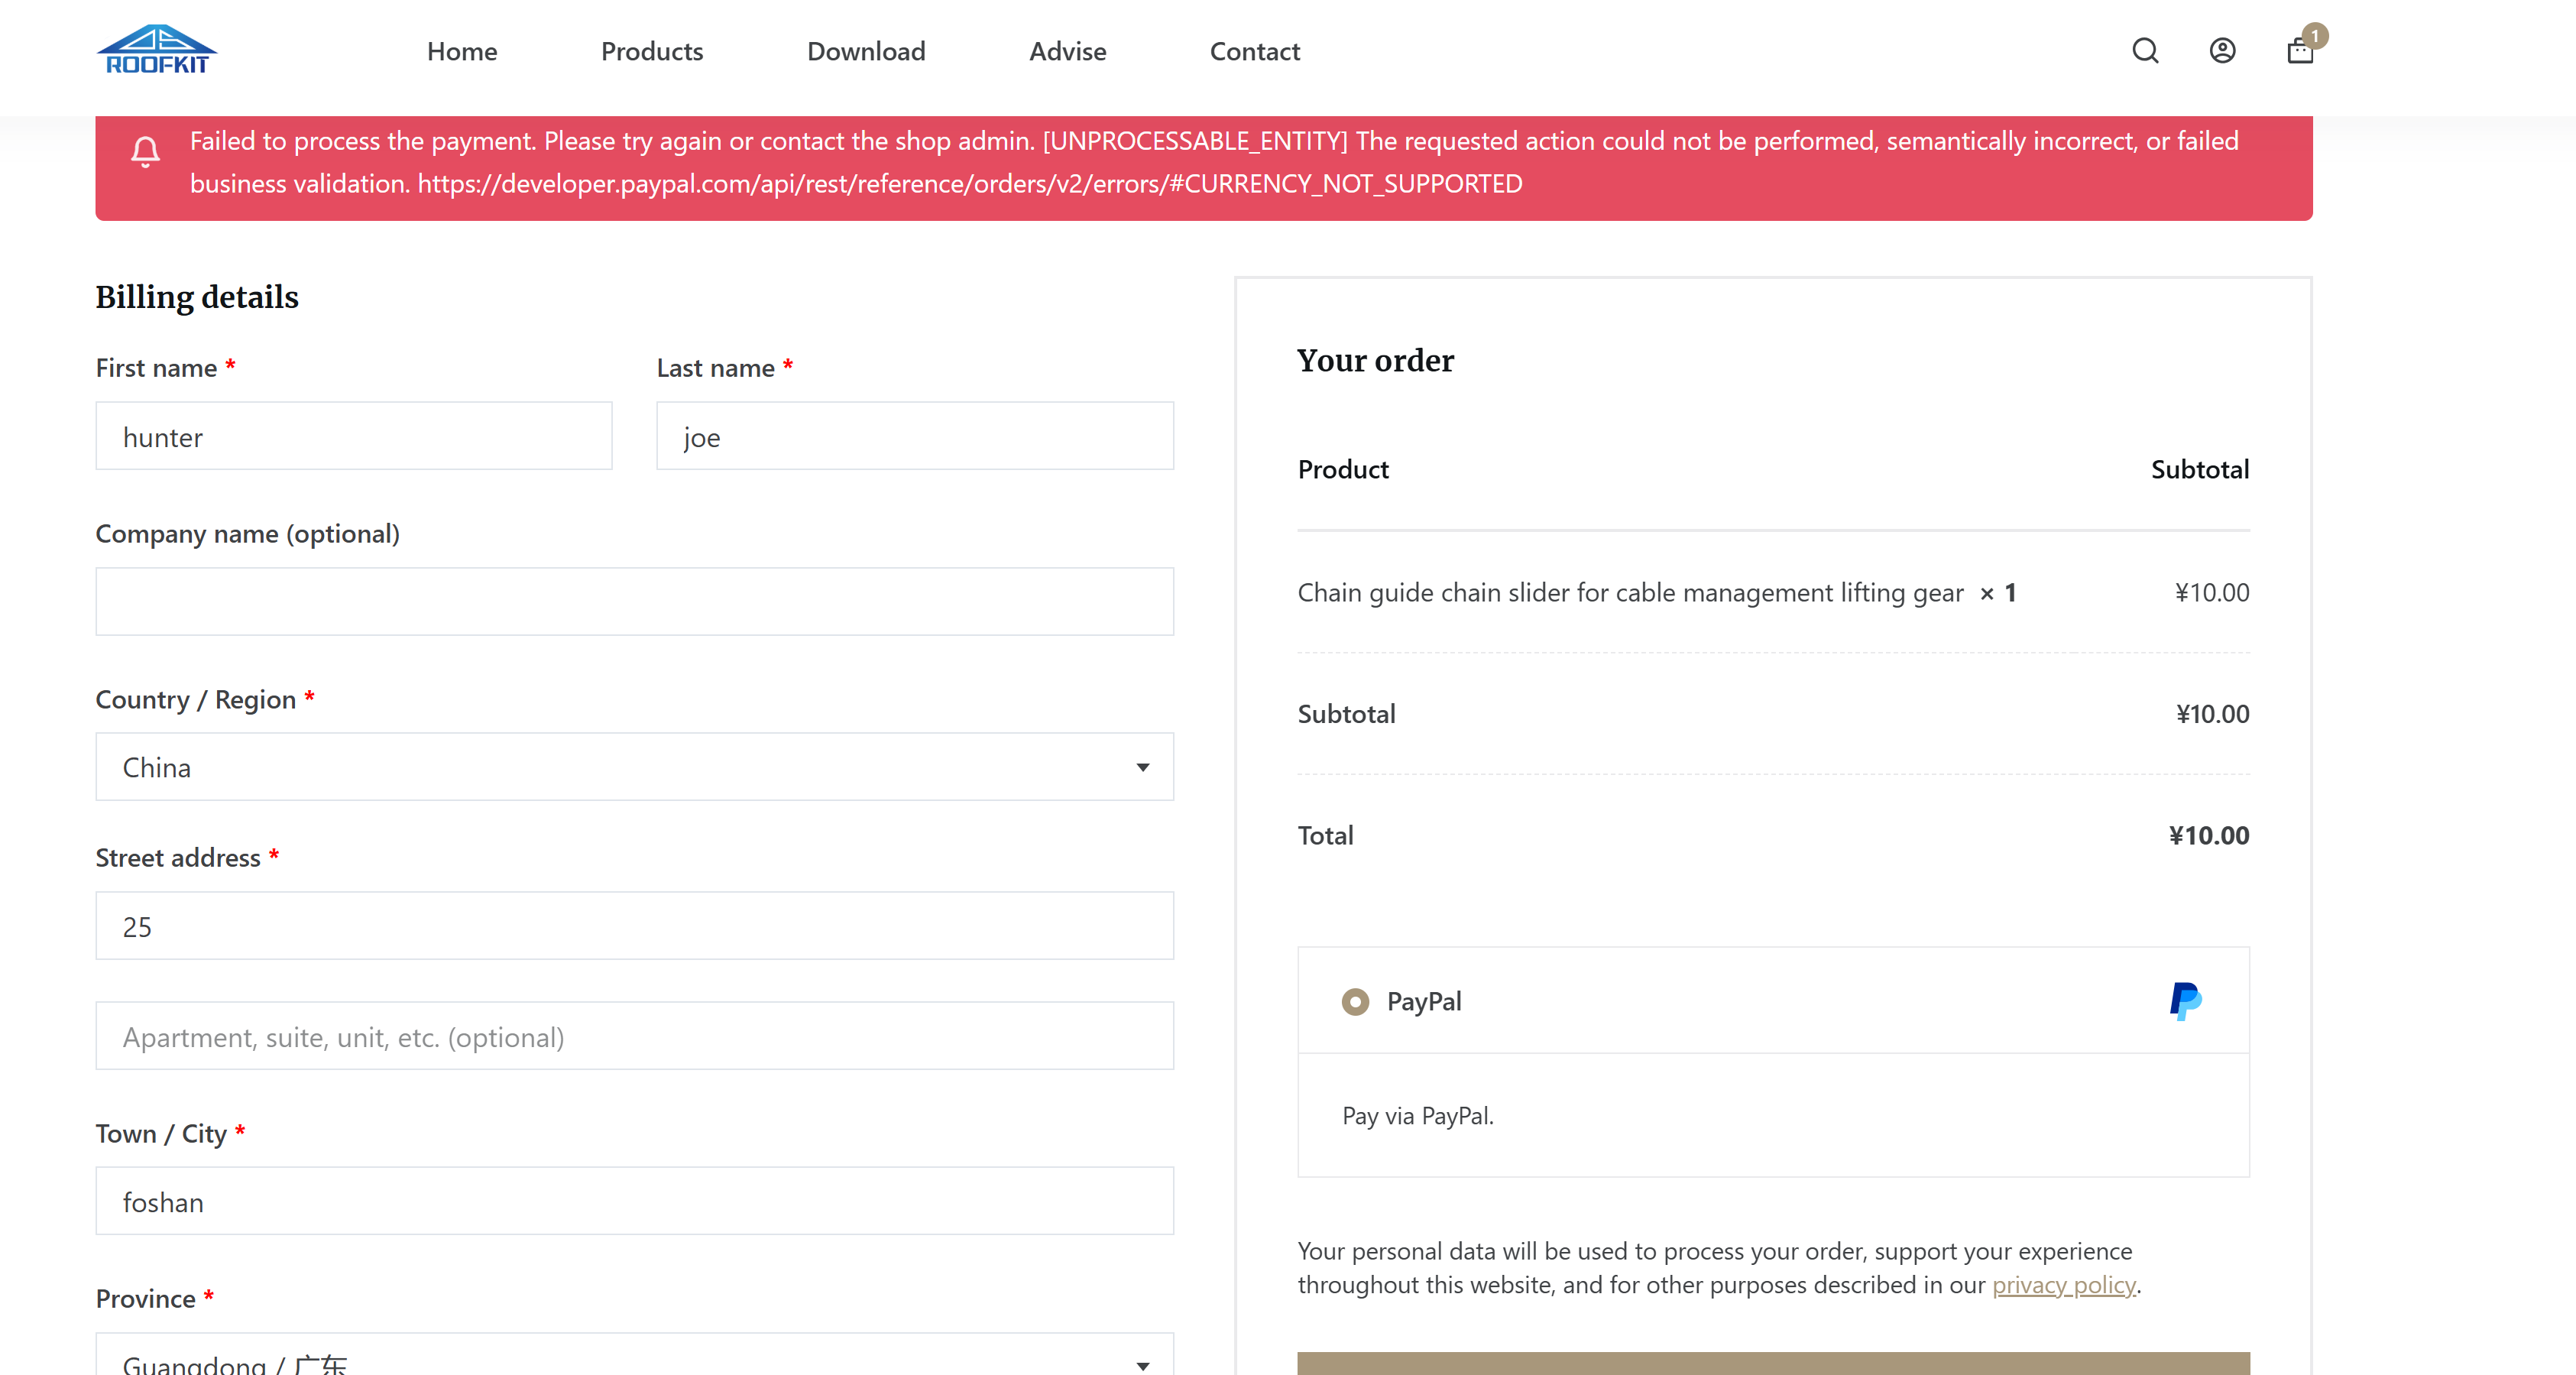Focus the Last name field containing joe
This screenshot has height=1375, width=2576.
pyautogui.click(x=914, y=436)
